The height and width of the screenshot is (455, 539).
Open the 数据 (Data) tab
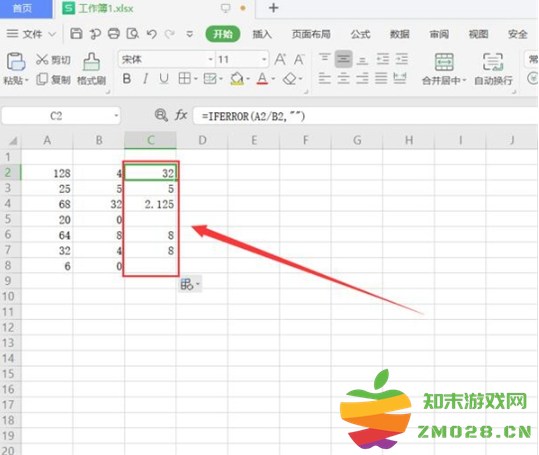(399, 34)
